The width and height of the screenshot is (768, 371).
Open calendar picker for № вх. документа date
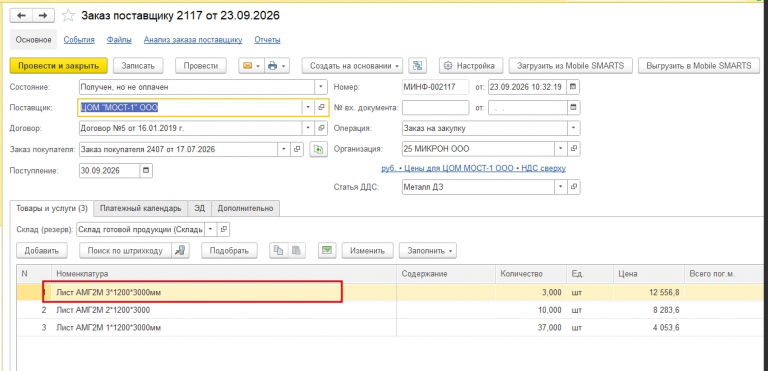(573, 107)
